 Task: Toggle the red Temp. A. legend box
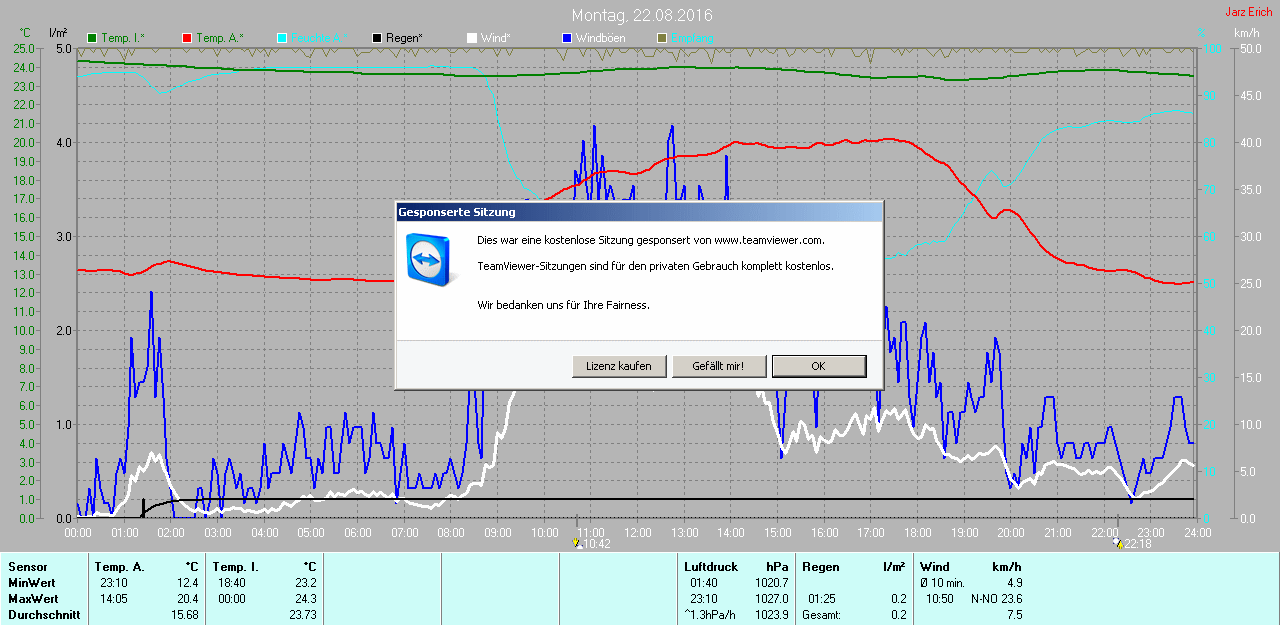187,38
